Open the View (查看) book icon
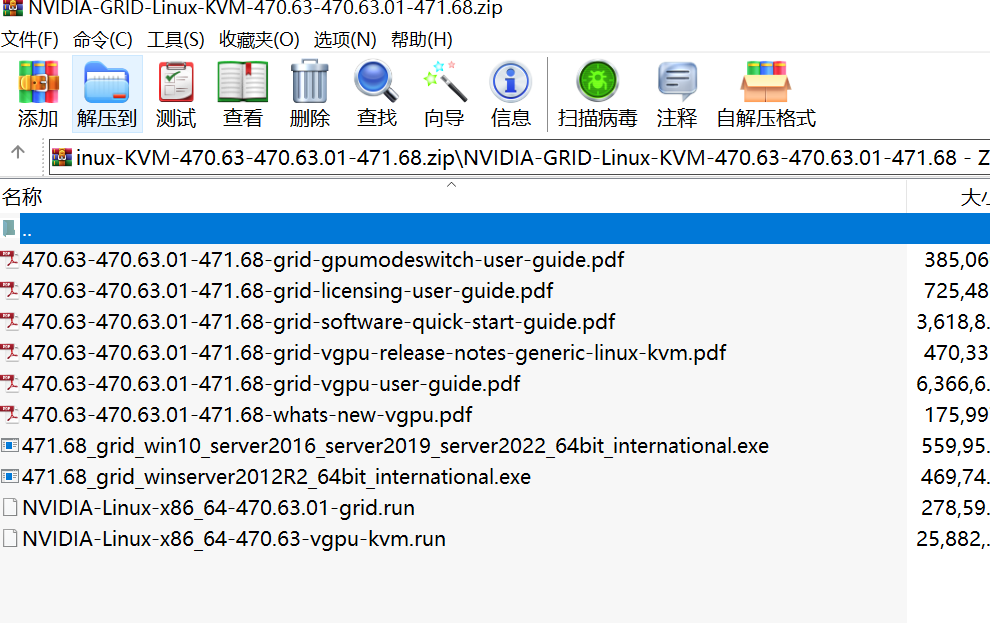 coord(242,82)
